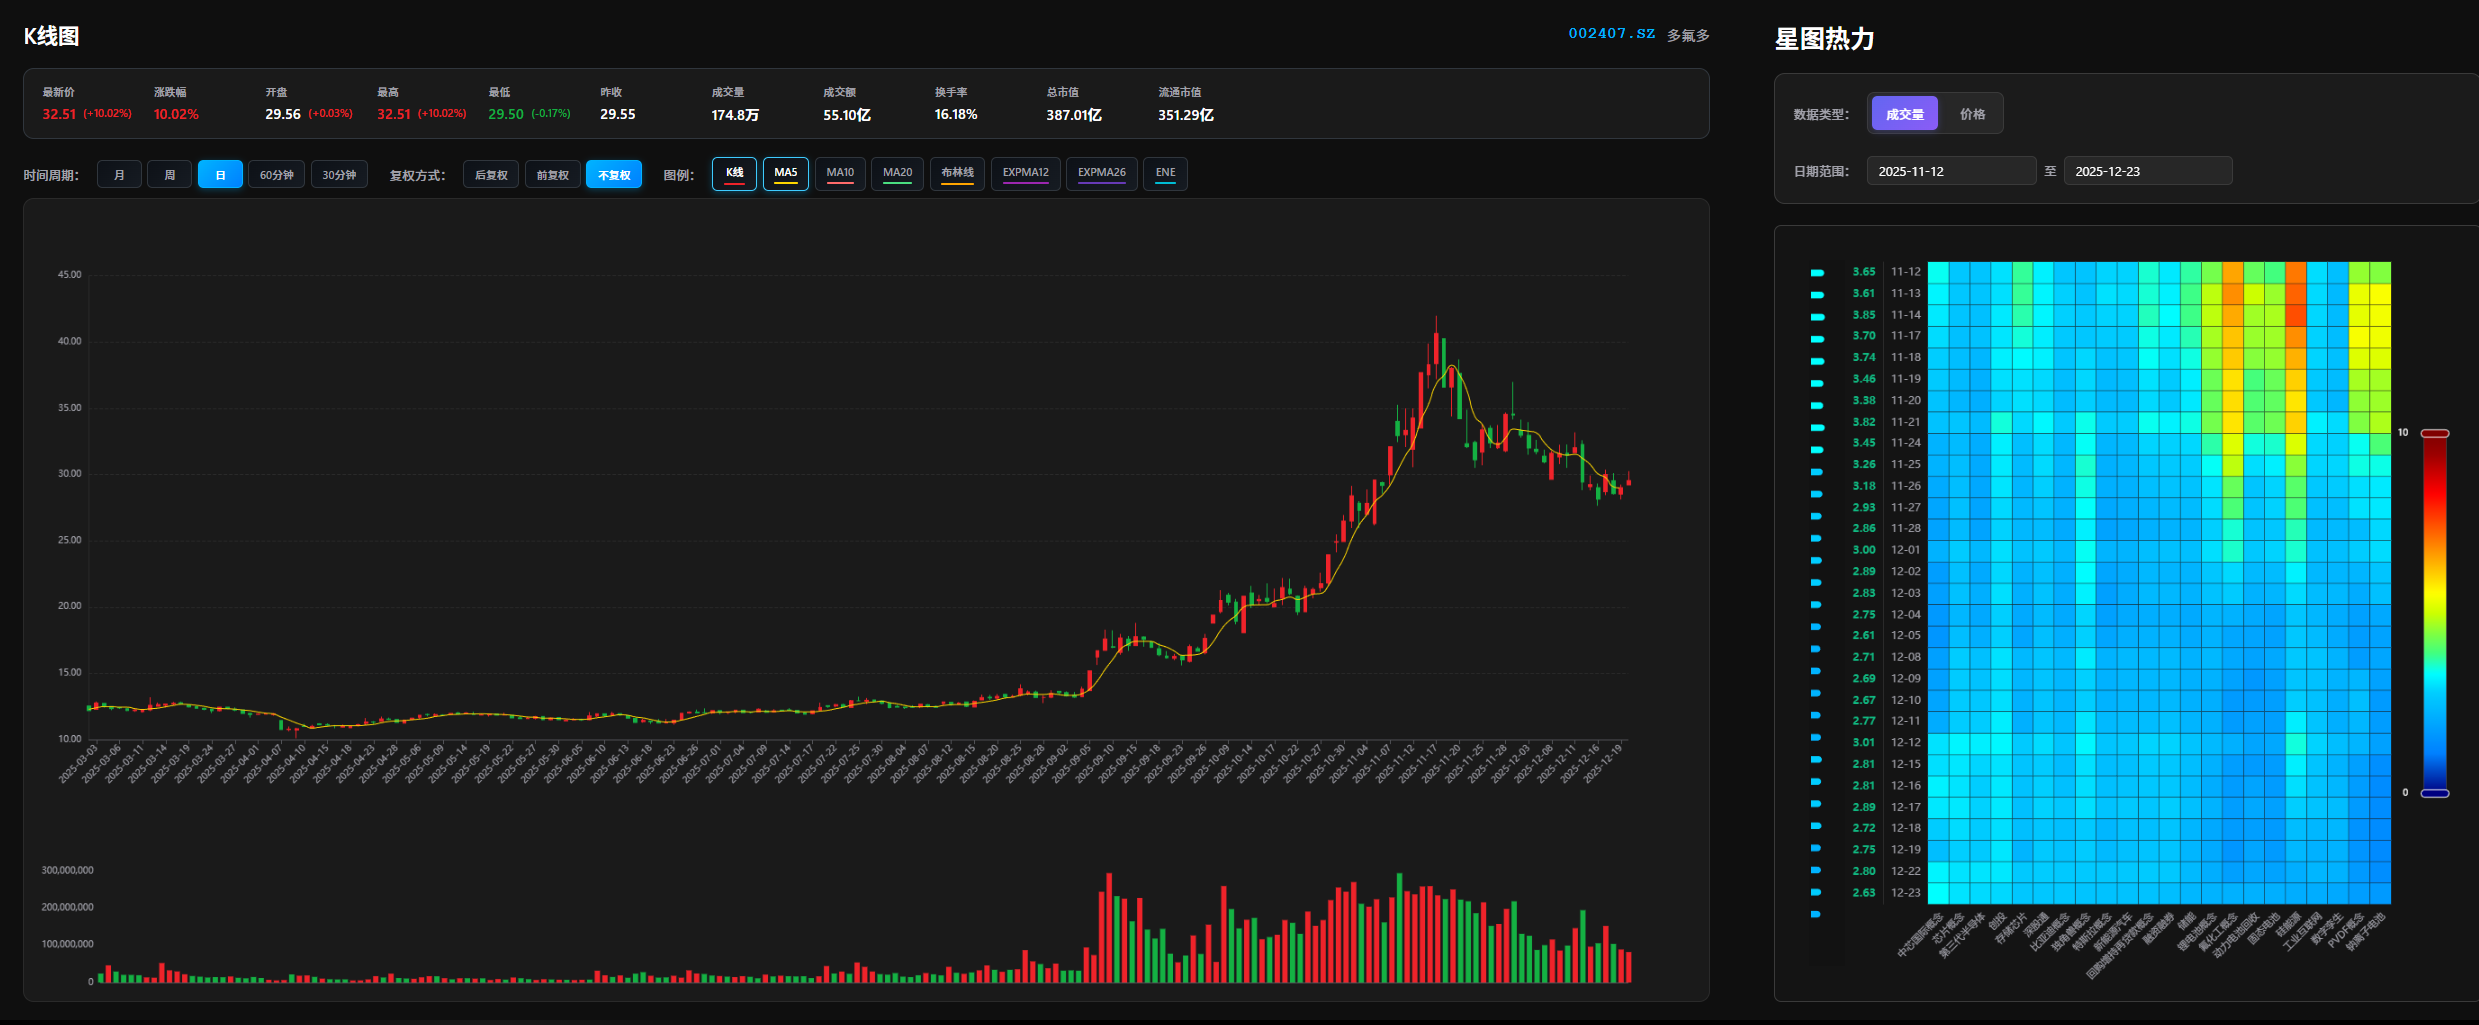Switch time period to 月 (monthly)
The height and width of the screenshot is (1025, 2479).
tap(119, 175)
